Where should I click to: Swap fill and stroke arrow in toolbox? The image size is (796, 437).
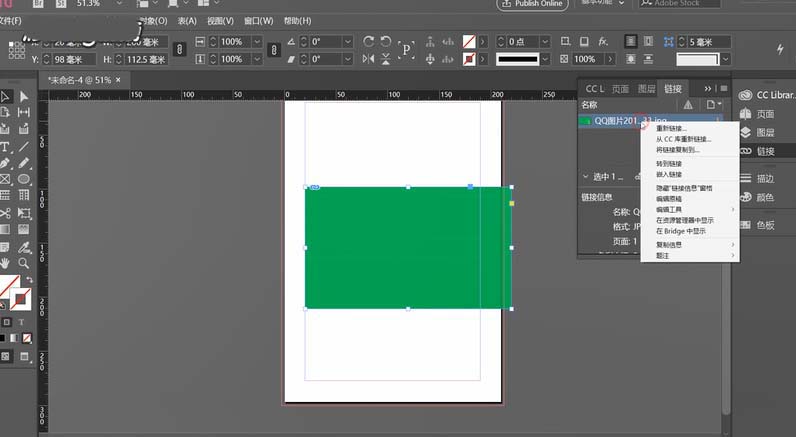[x=29, y=280]
